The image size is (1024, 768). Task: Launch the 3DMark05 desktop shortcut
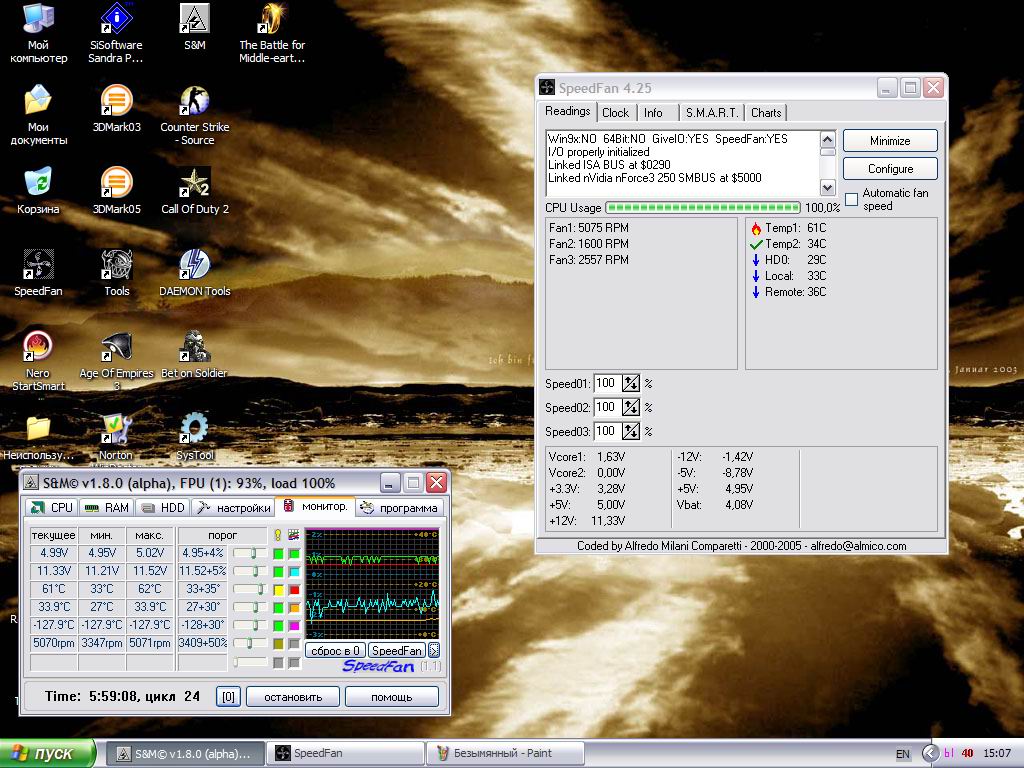(116, 191)
